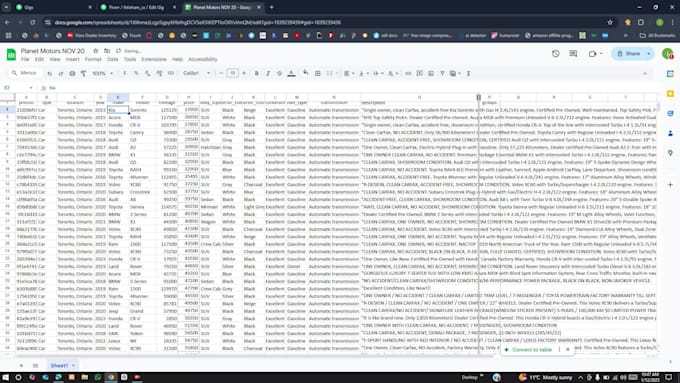Open Google Maps side panel
Screen dimensions: 680x383
tap(670, 153)
